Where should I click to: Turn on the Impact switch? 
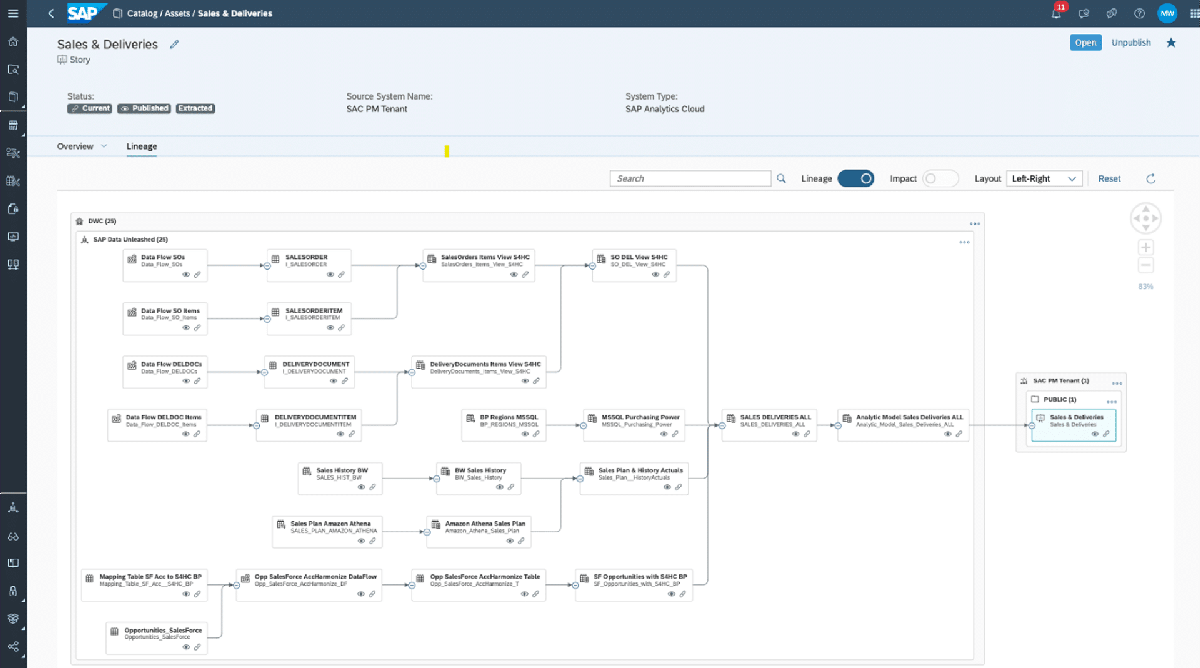[x=941, y=178]
